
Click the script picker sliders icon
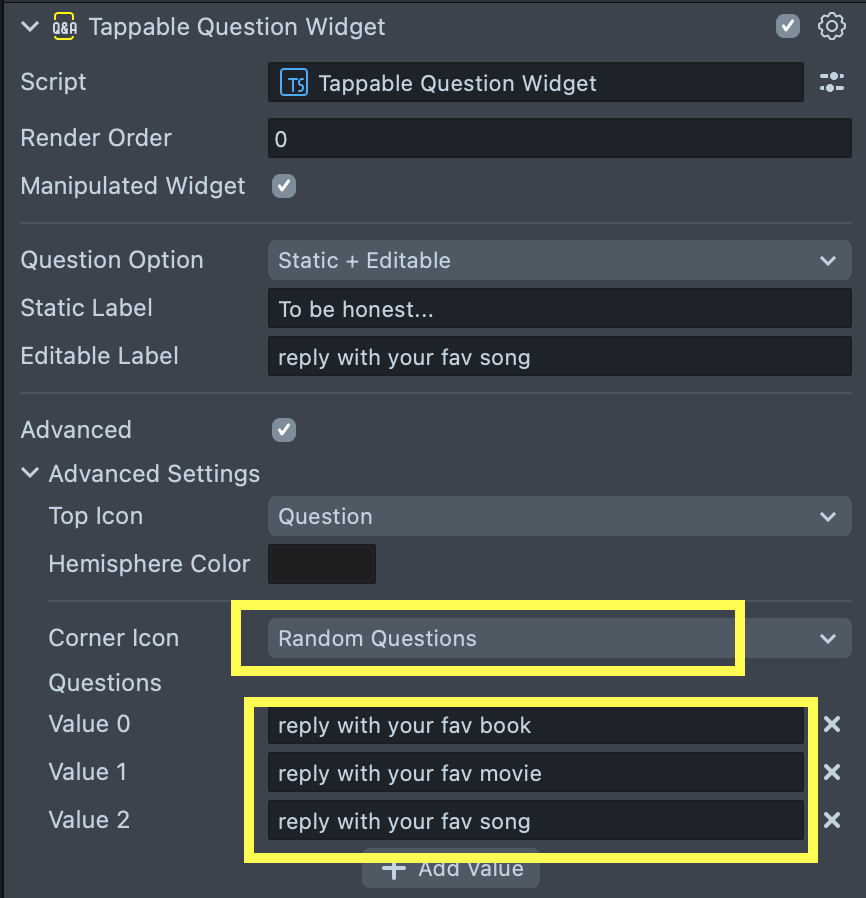(832, 83)
